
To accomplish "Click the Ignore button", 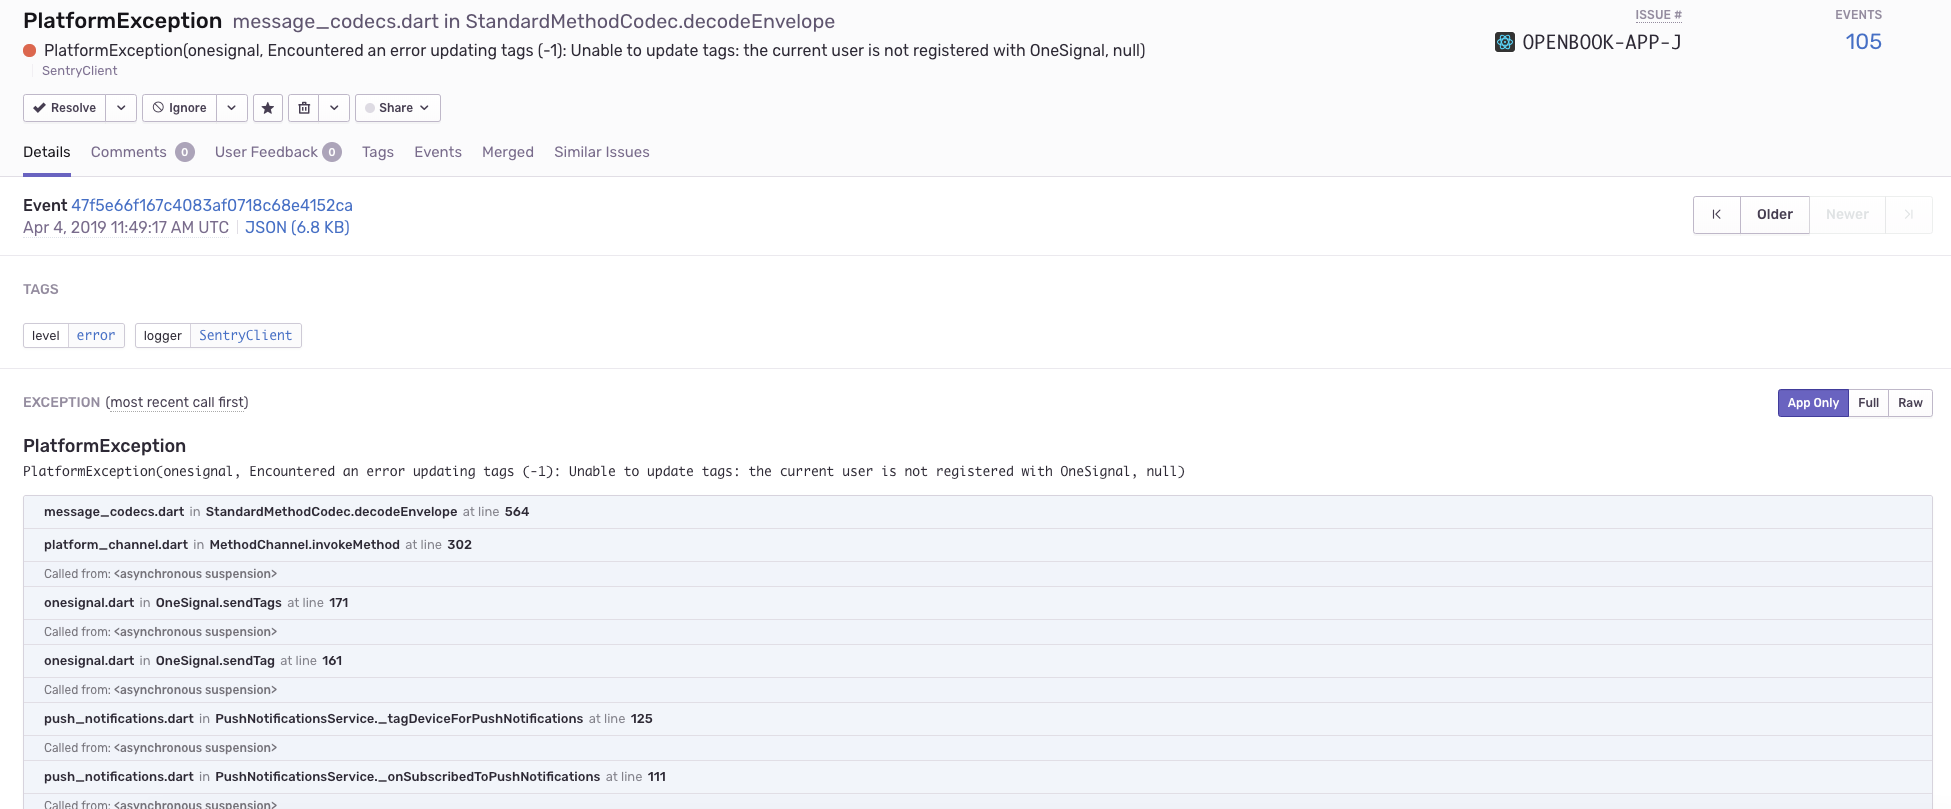I will pos(180,108).
